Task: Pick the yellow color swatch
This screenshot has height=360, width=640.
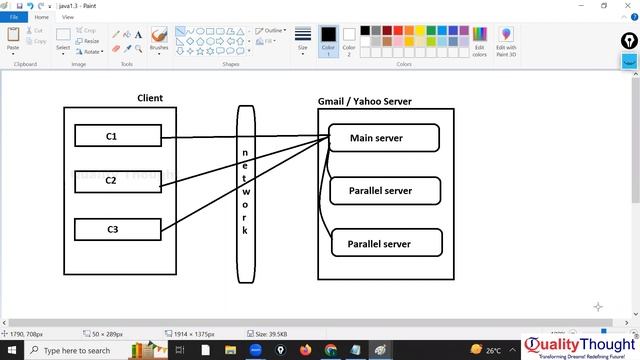Action: click(420, 31)
